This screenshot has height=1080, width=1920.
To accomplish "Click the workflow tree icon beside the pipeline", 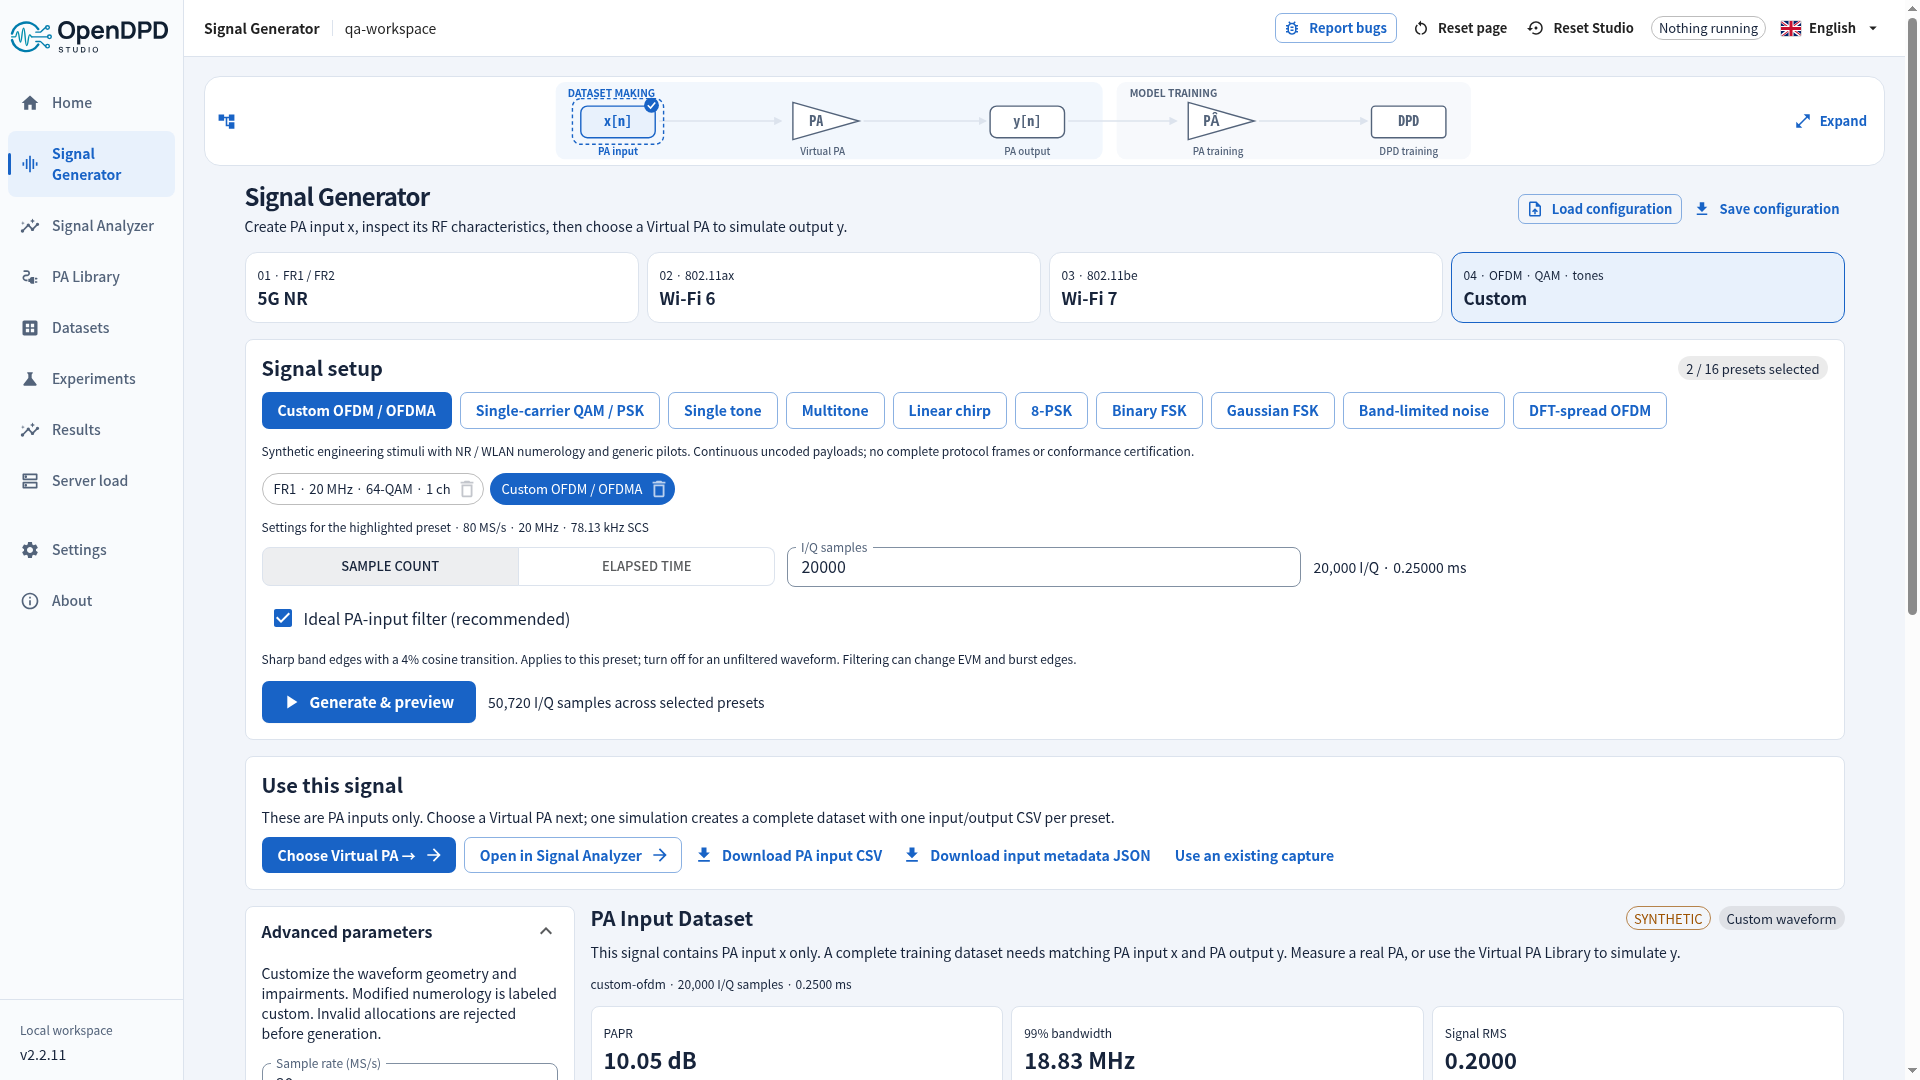I will click(227, 121).
